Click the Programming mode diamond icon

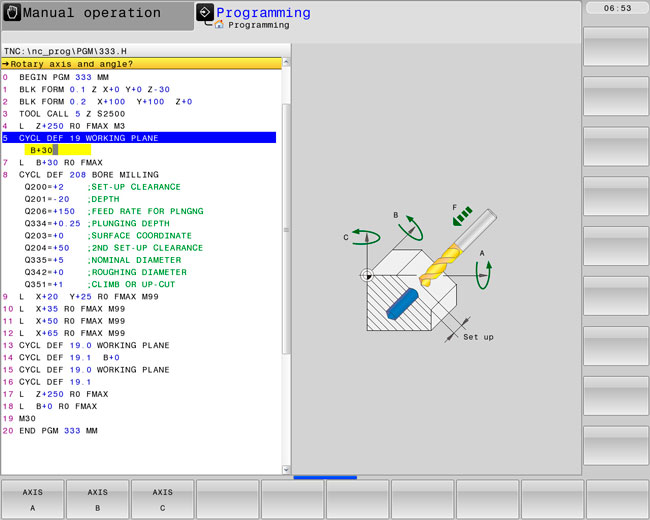(205, 12)
